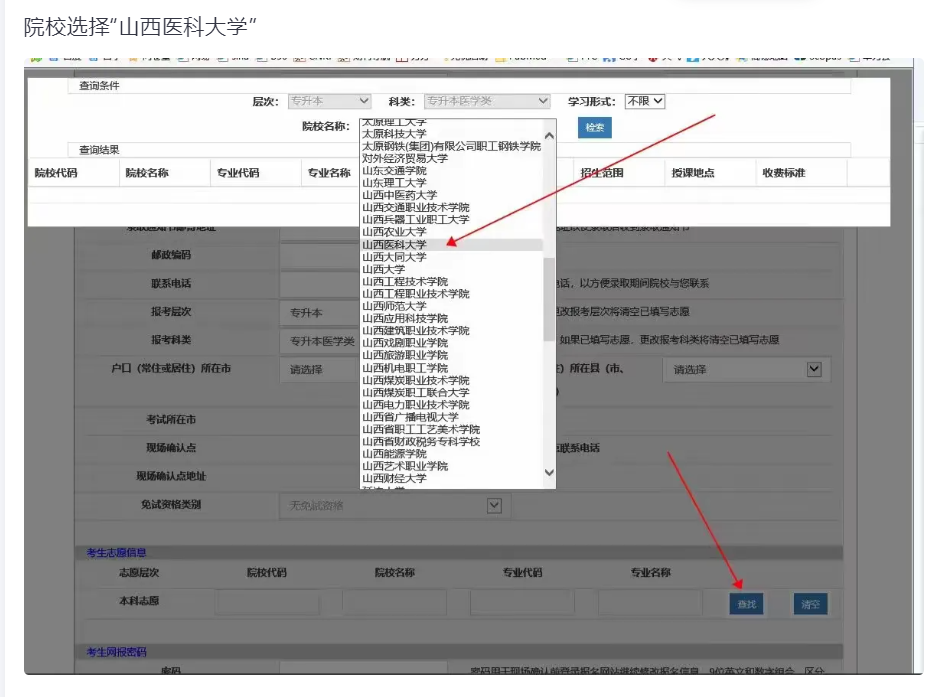Open the 层次 dropdown showing 专升本
934x697 pixels.
(329, 101)
